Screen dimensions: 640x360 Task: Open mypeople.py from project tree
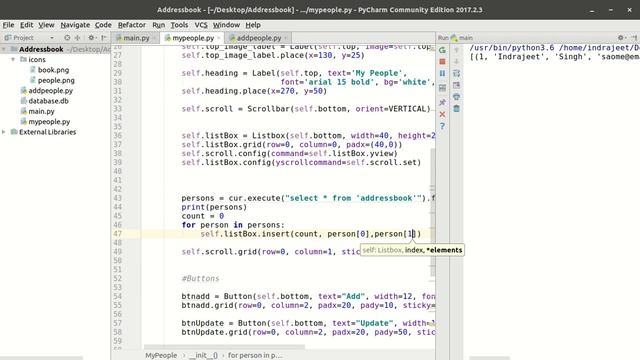[49, 122]
